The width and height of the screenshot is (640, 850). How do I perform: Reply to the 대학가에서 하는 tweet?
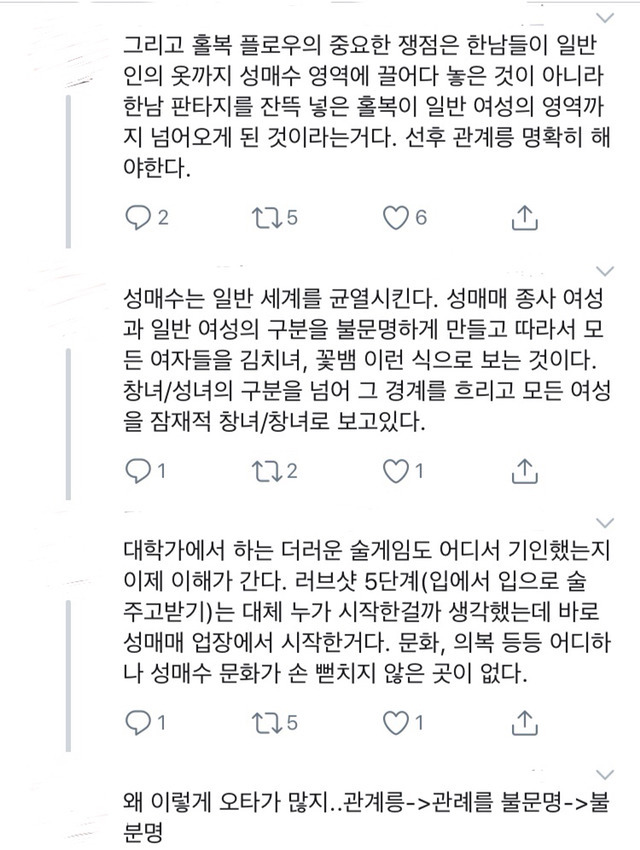(138, 722)
